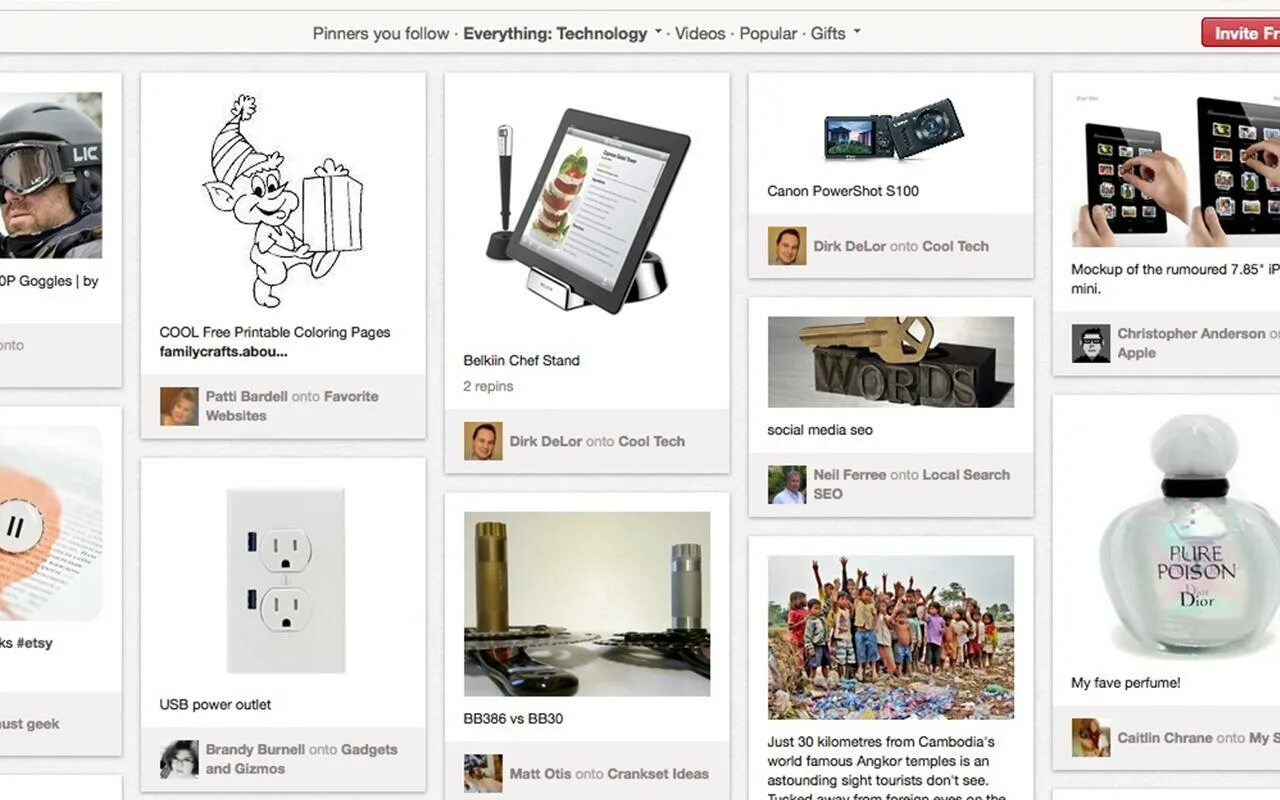
Task: Click Dirk DeLor's avatar under Belkin Chef Stand
Action: tap(483, 441)
